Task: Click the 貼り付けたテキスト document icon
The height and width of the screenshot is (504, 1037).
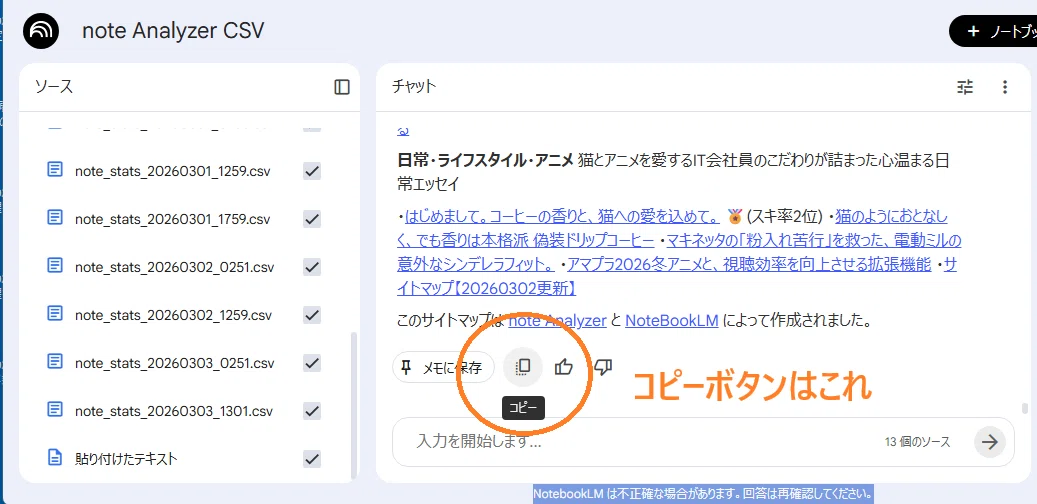Action: 55,458
